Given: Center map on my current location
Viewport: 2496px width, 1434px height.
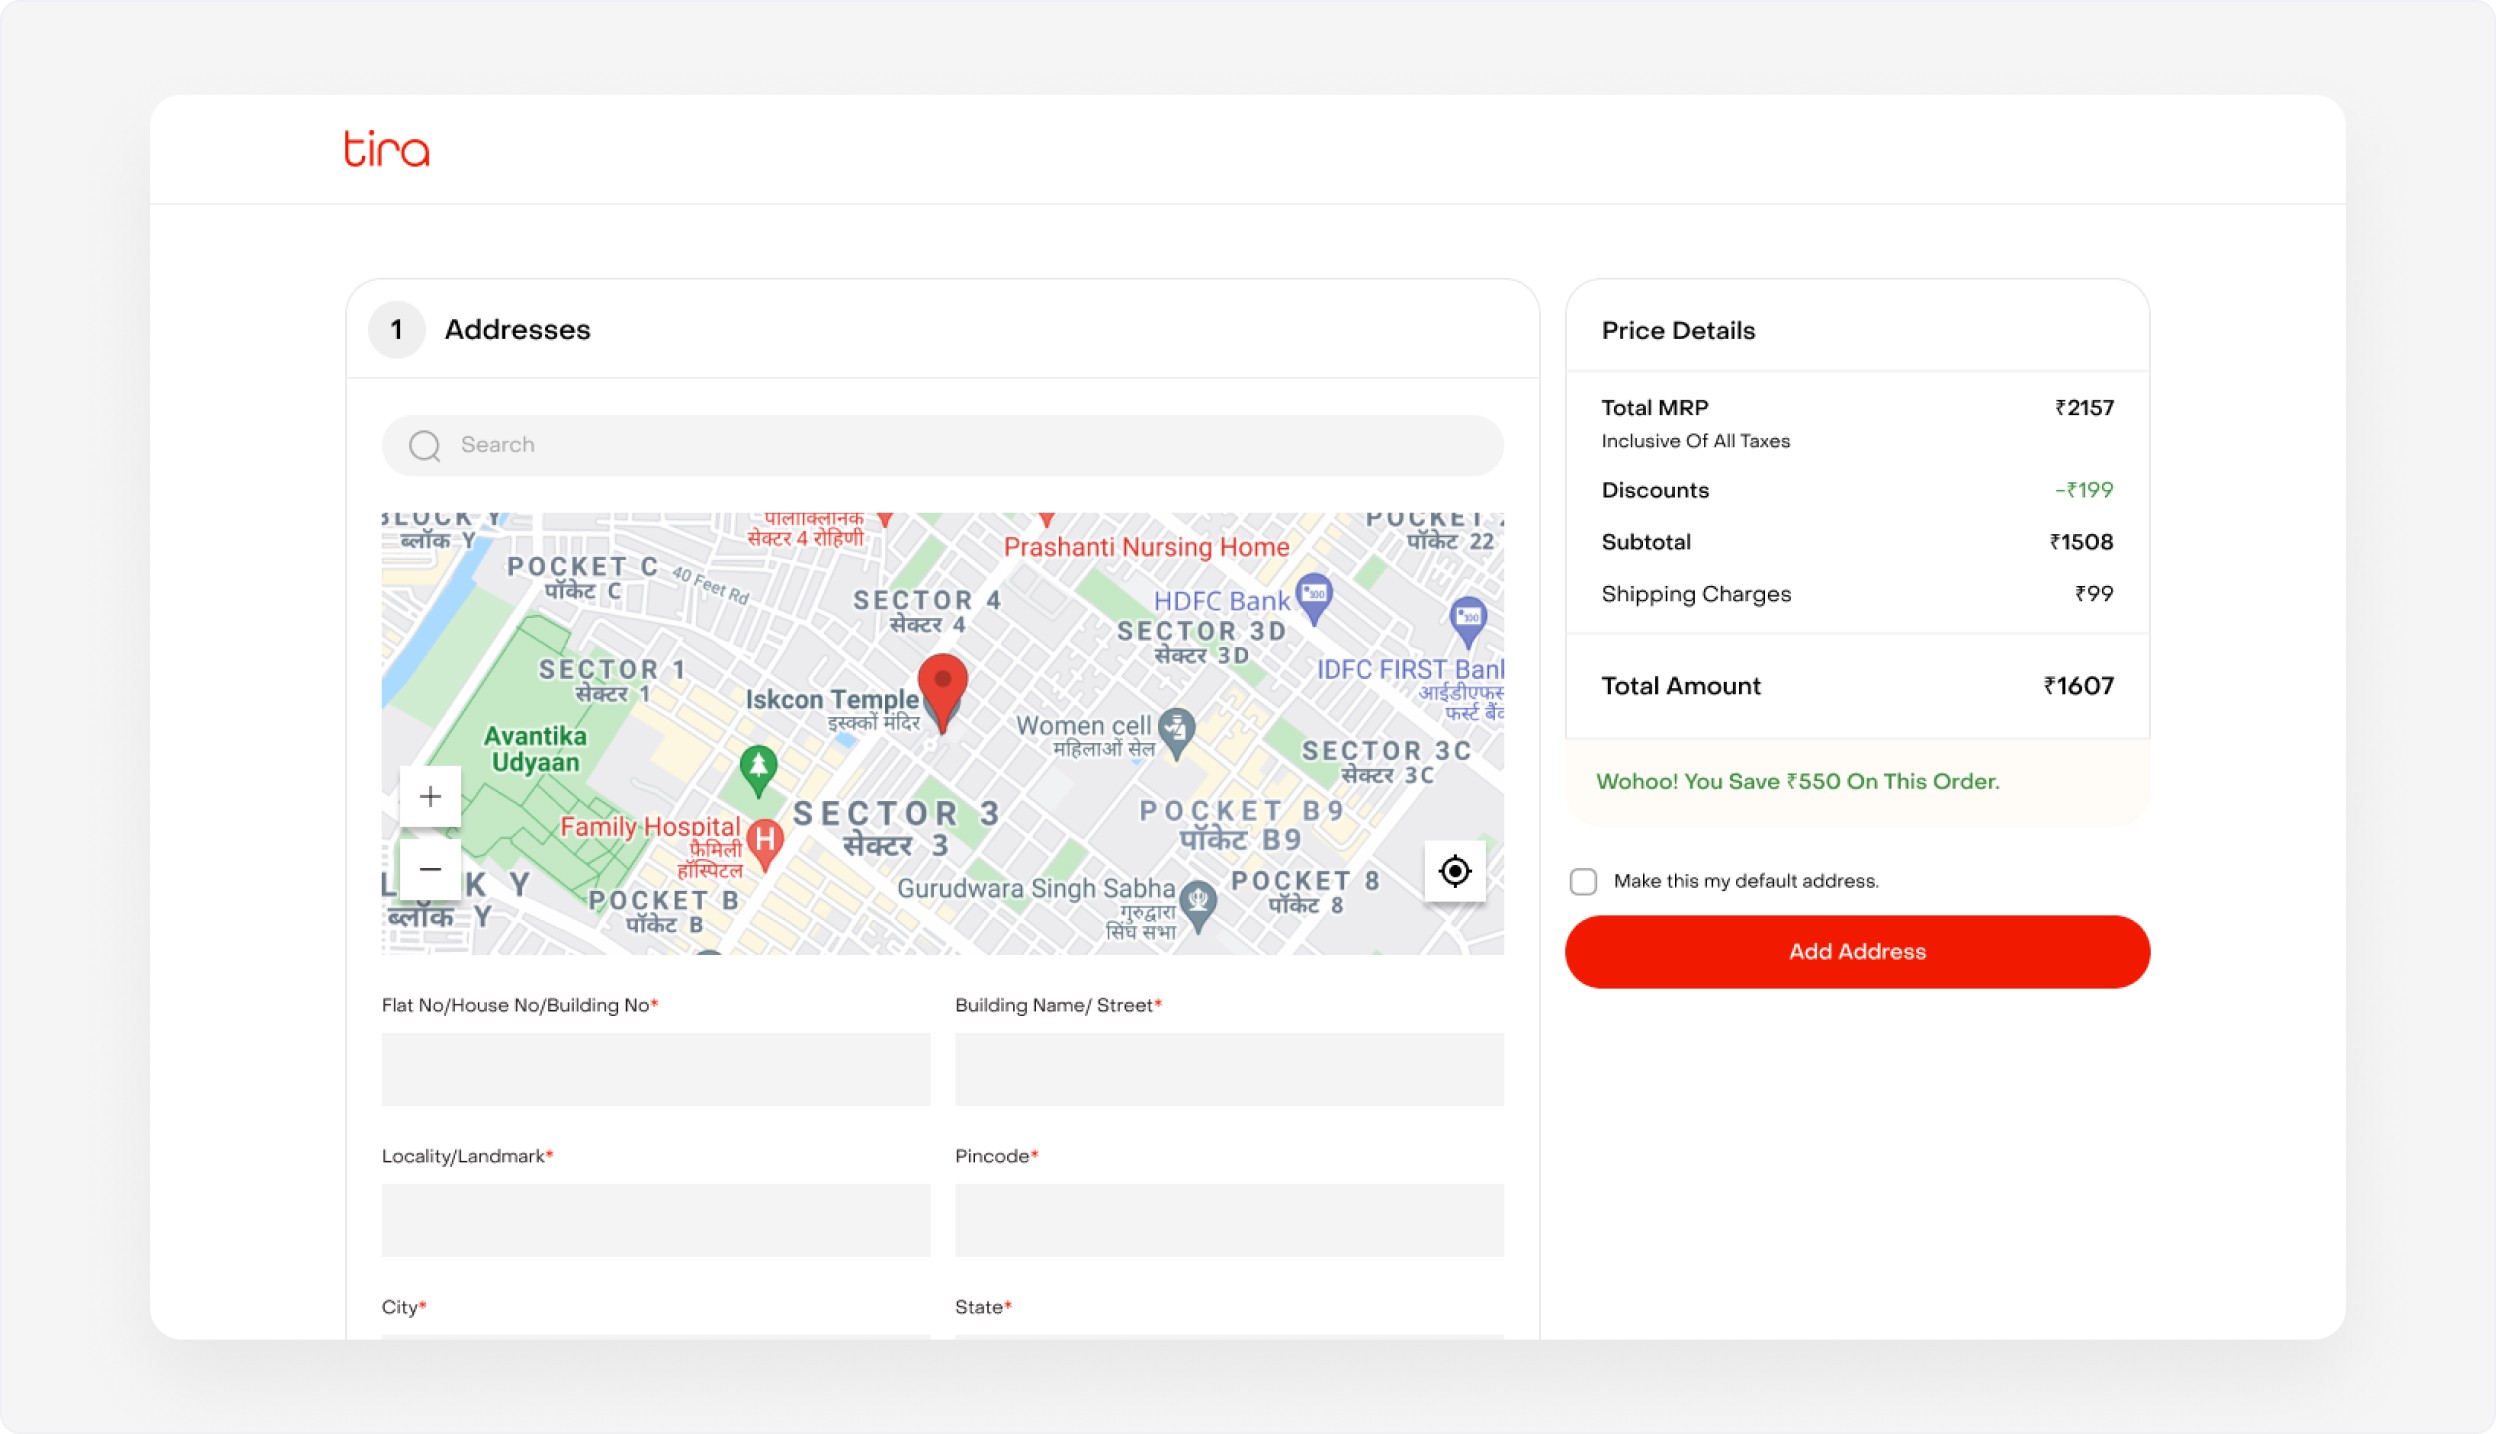Looking at the screenshot, I should (1454, 871).
